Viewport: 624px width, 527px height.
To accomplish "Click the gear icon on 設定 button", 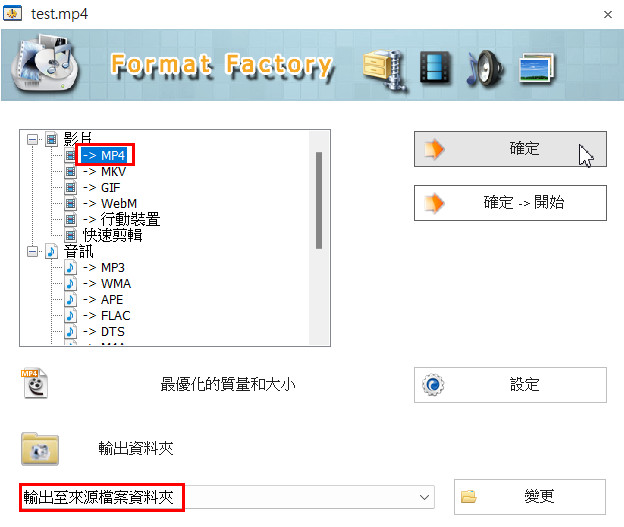I will click(433, 385).
